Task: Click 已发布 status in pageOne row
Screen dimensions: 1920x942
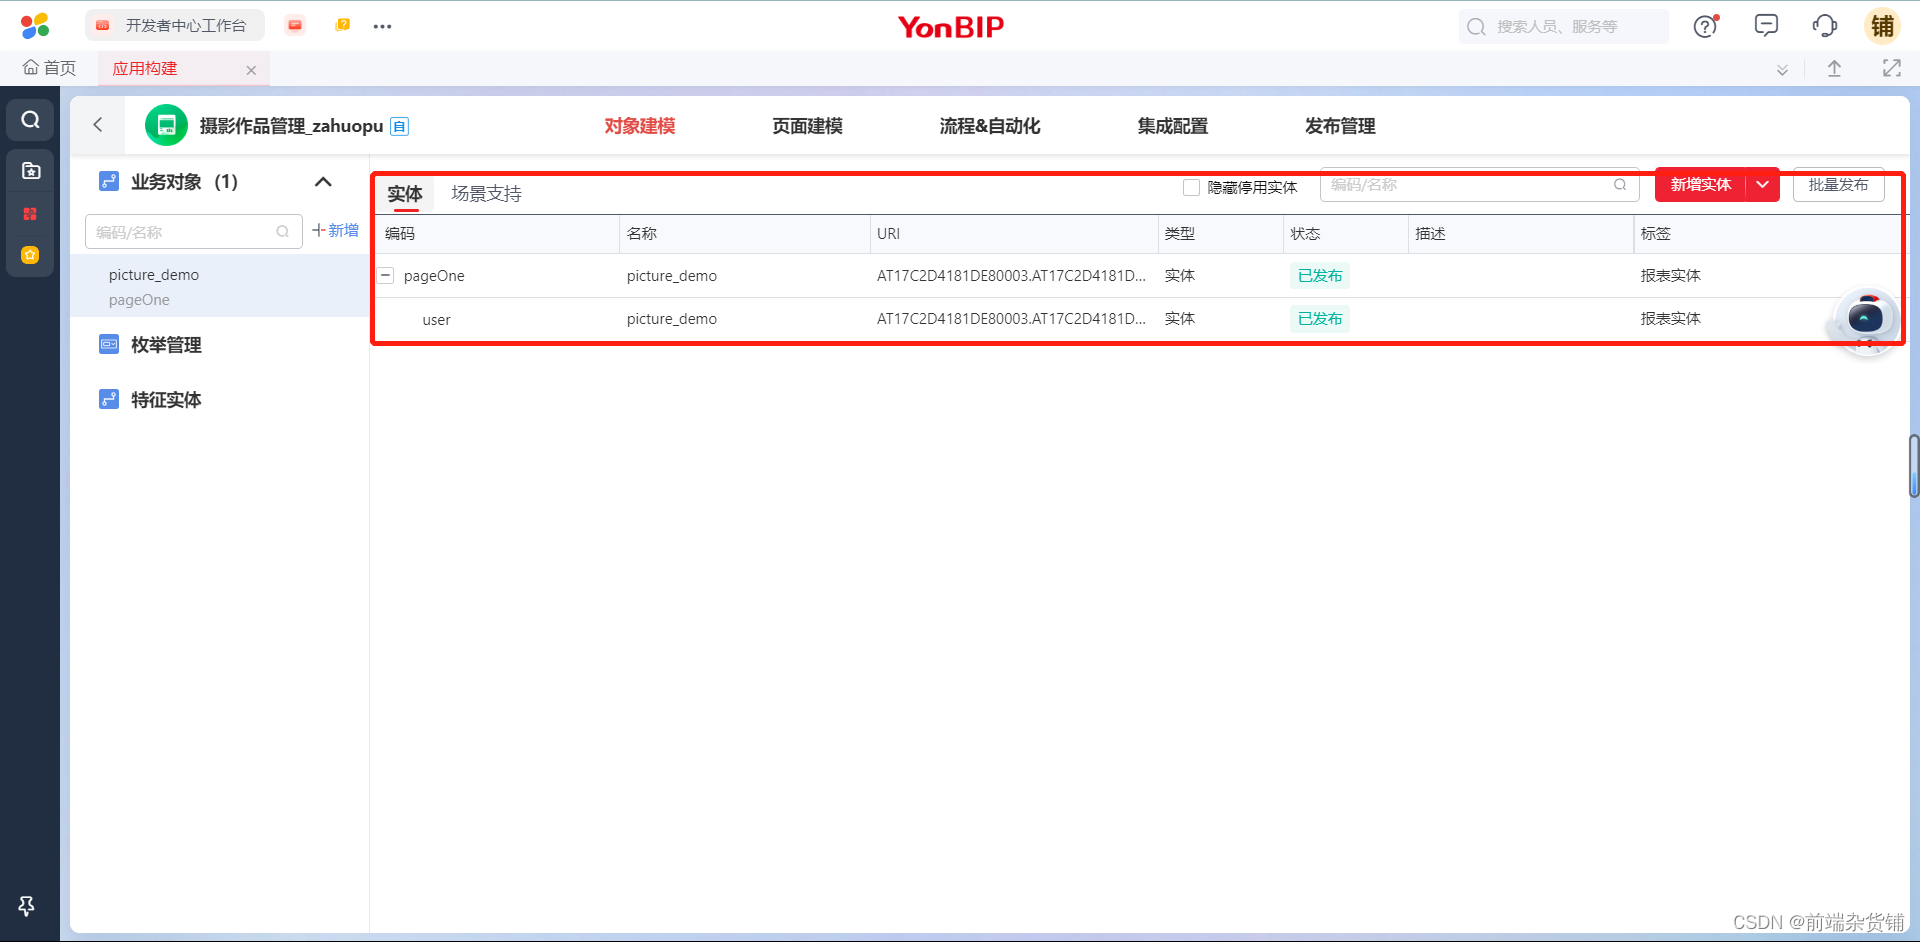Action: [1320, 276]
